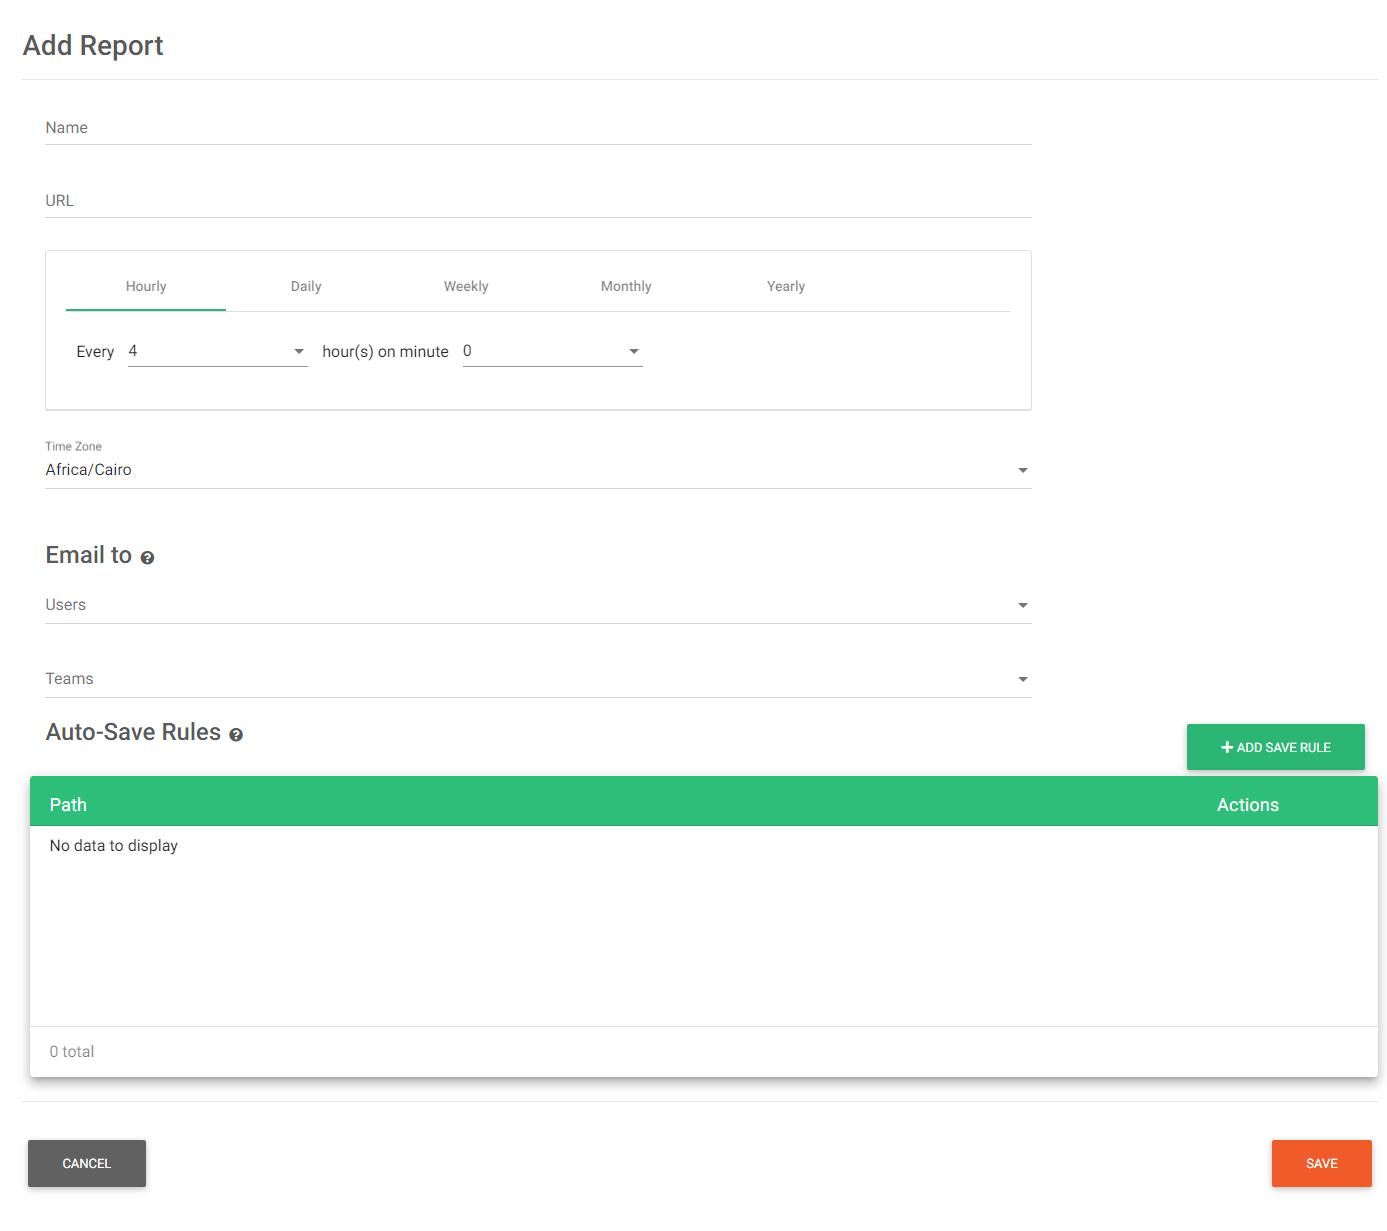The width and height of the screenshot is (1387, 1231).
Task: Open the hours interval dropdown showing 4
Action: [298, 351]
